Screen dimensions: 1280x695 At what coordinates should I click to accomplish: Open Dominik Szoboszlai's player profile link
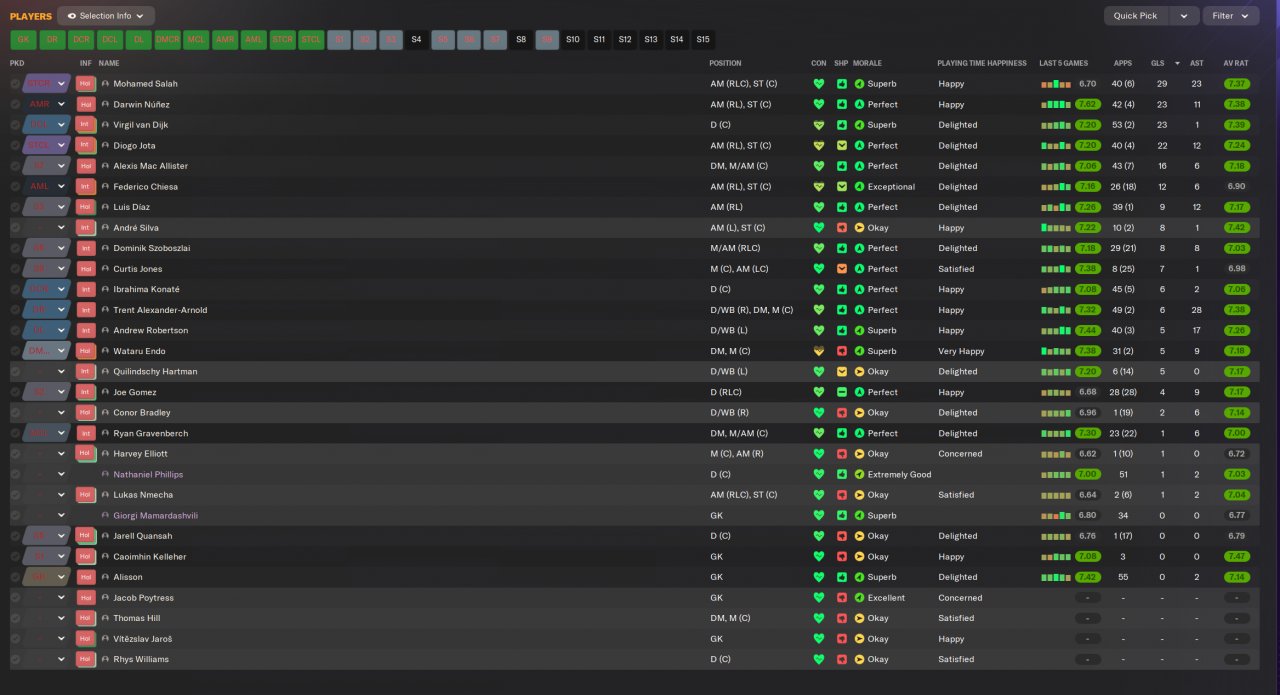[151, 248]
